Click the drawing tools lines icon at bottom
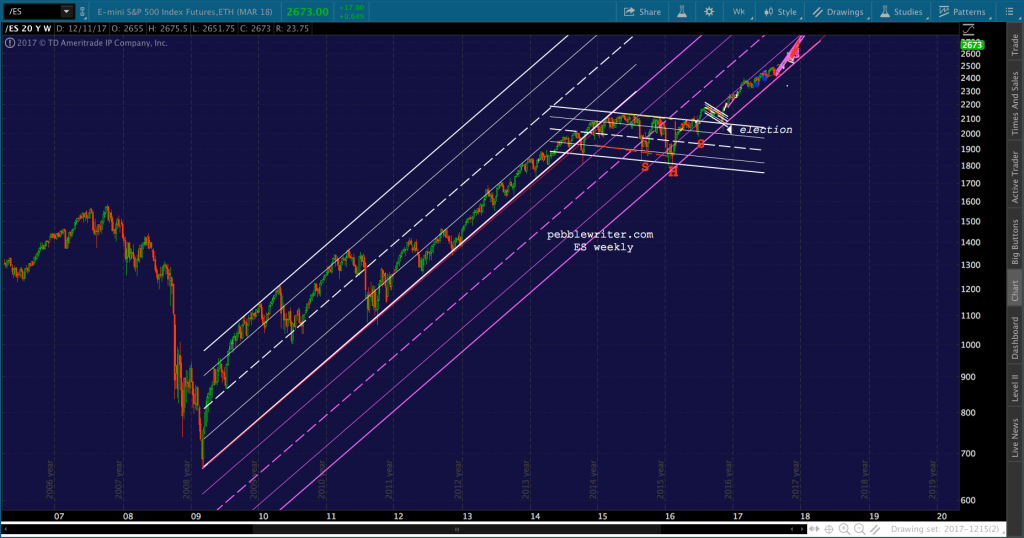The image size is (1024, 538). point(875,529)
